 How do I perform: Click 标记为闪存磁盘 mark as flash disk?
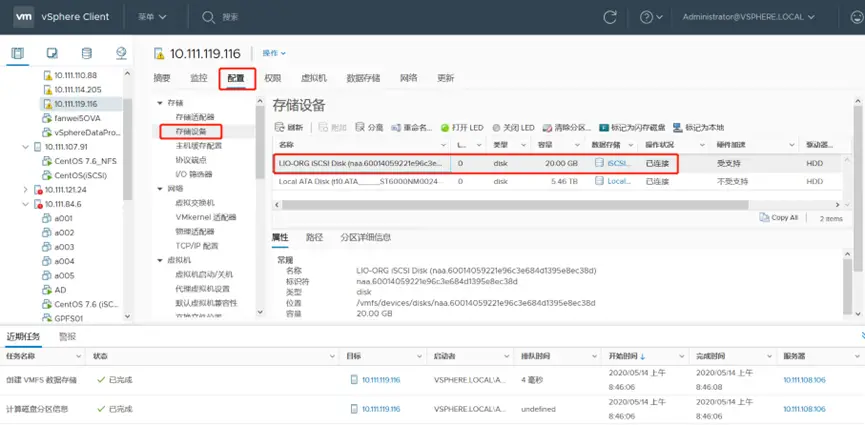(x=632, y=128)
